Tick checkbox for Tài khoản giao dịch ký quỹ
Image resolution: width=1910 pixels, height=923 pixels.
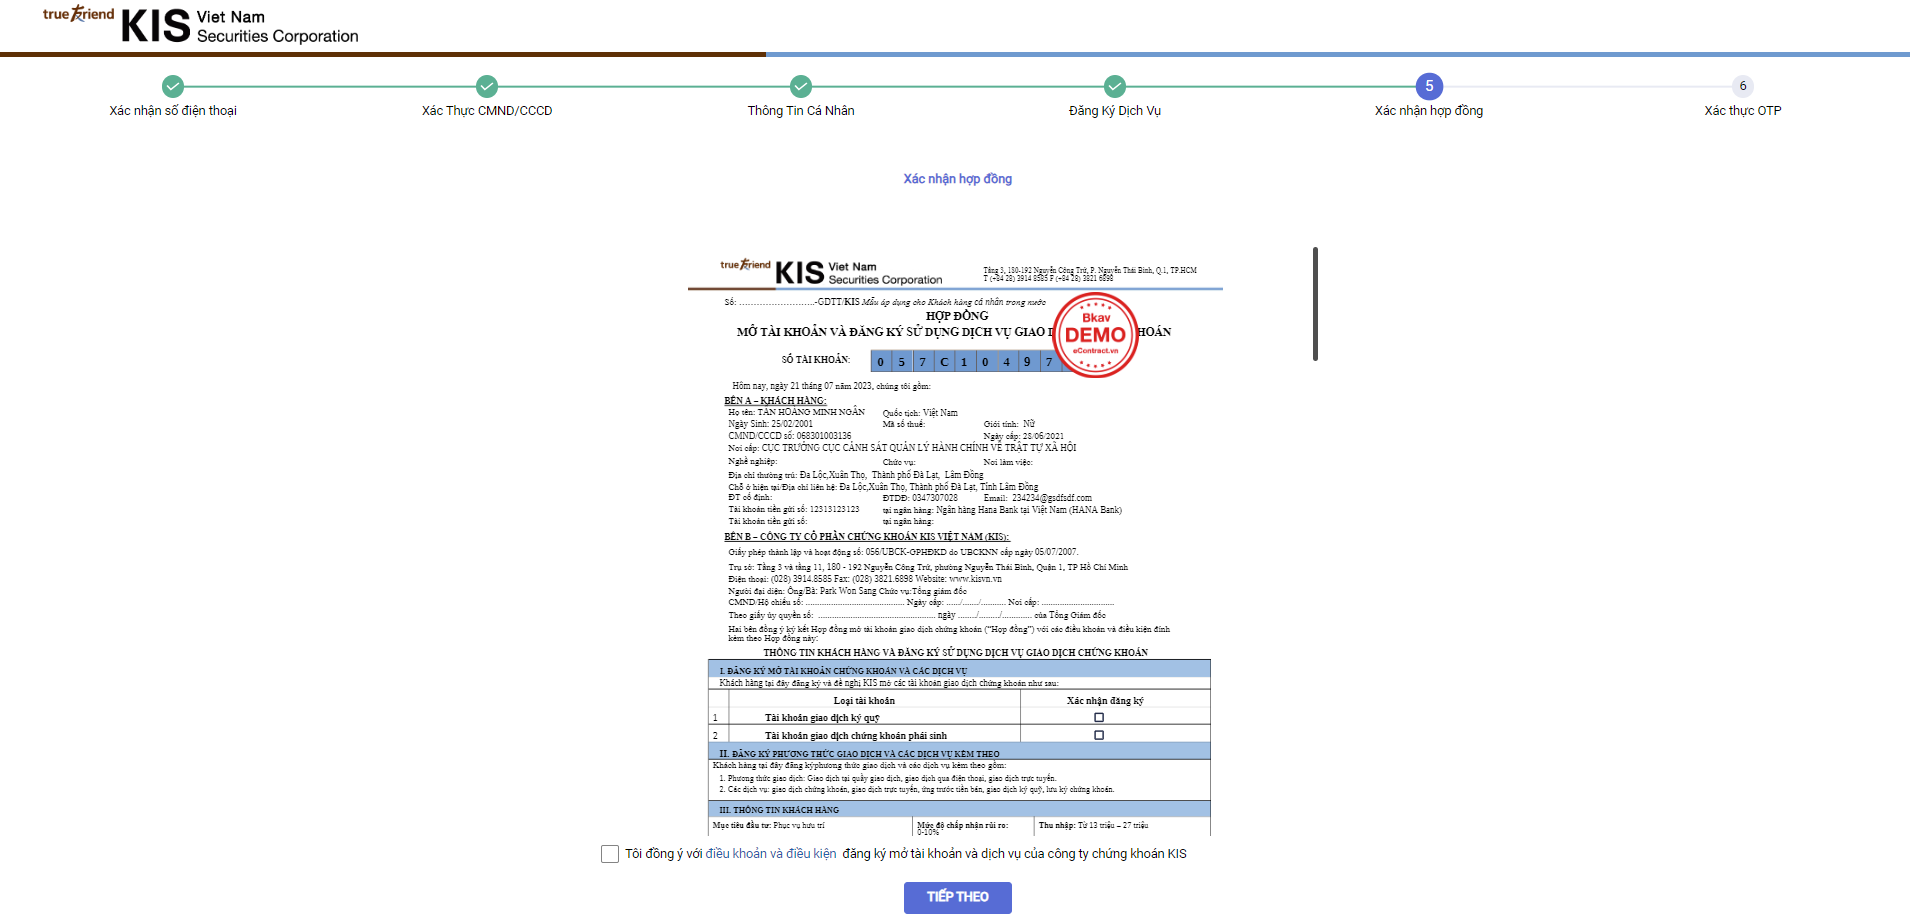[x=1099, y=717]
